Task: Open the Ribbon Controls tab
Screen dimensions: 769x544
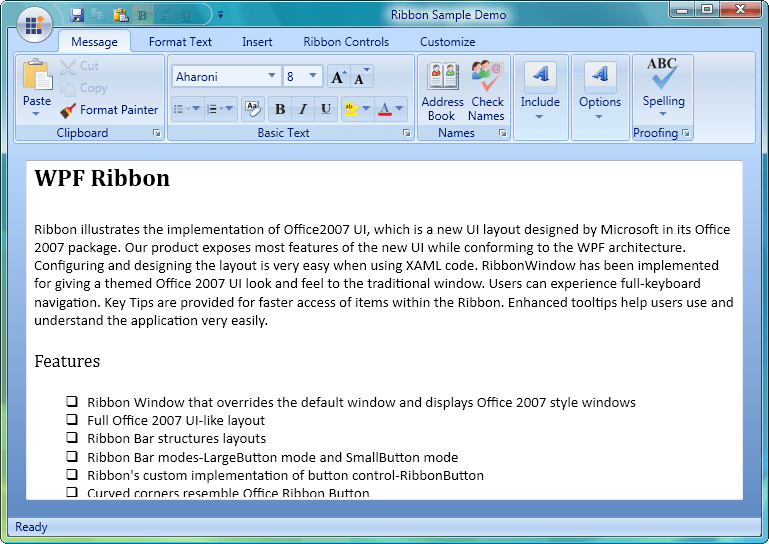Action: pos(346,42)
